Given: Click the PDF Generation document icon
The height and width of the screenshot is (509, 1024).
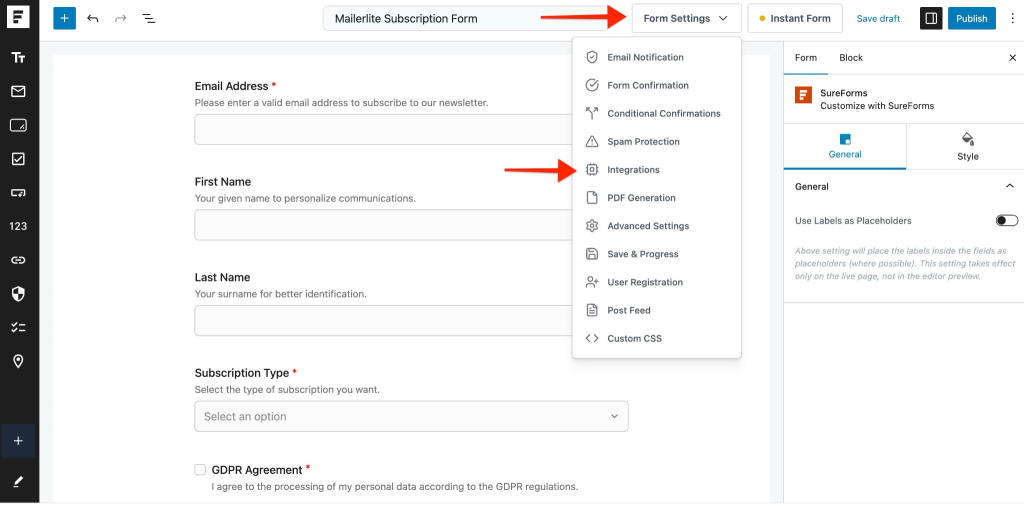Looking at the screenshot, I should click(x=592, y=198).
